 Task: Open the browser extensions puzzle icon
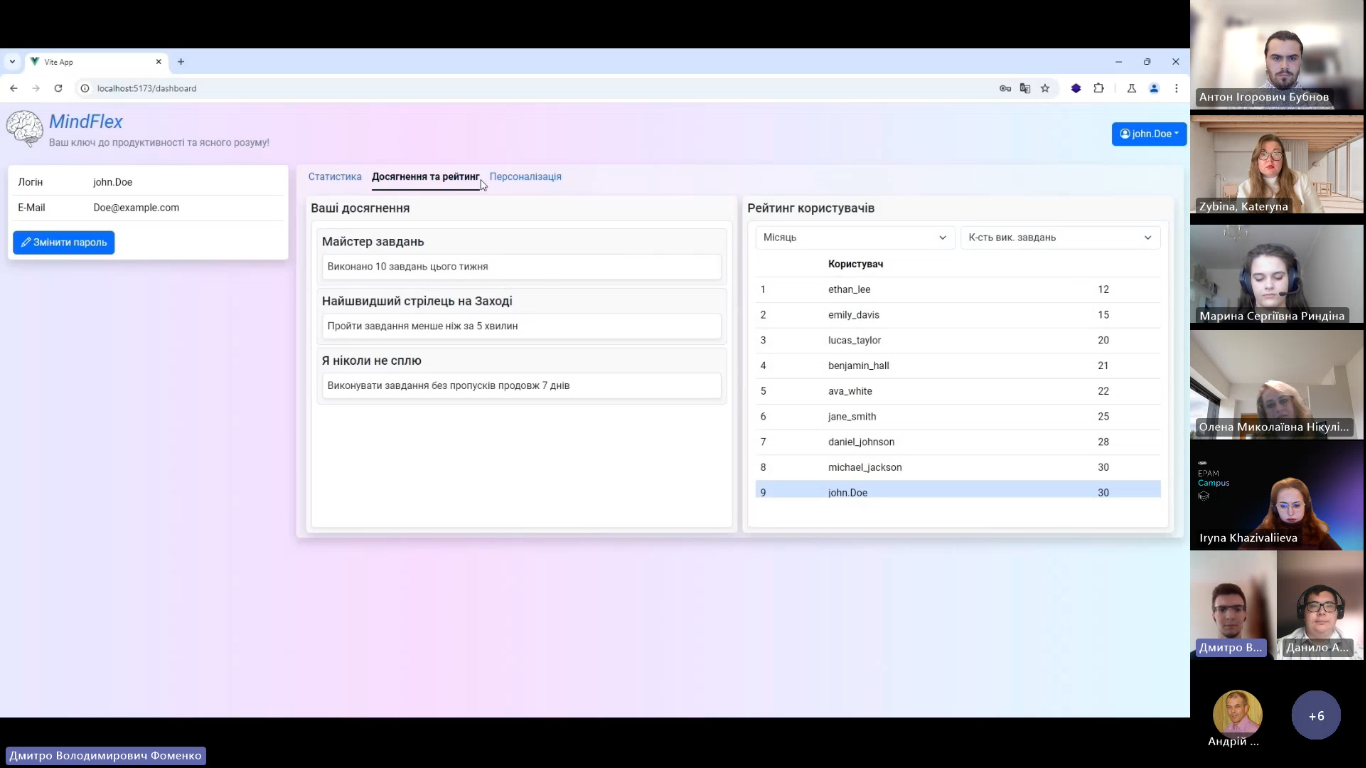coord(1098,88)
